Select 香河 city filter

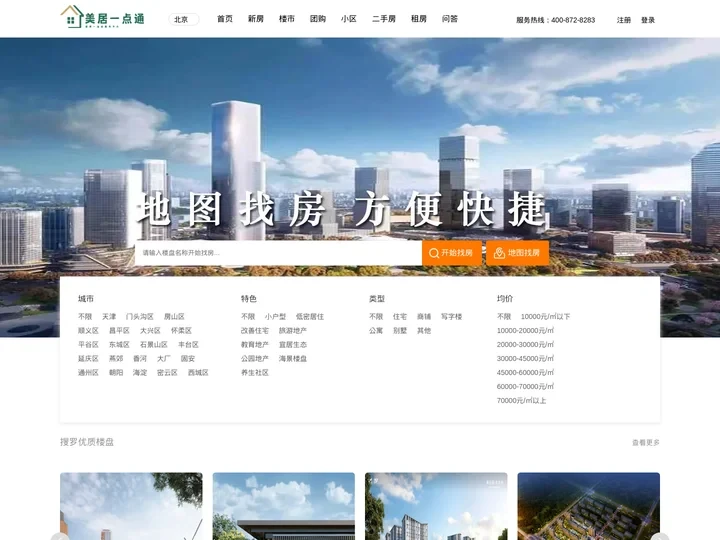point(140,359)
